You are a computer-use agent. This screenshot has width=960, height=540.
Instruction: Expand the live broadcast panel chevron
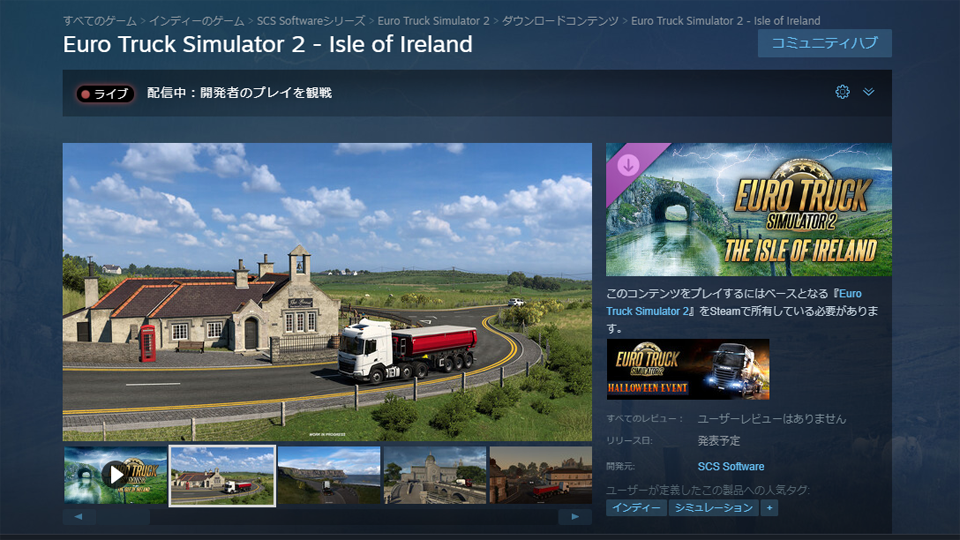coord(868,92)
